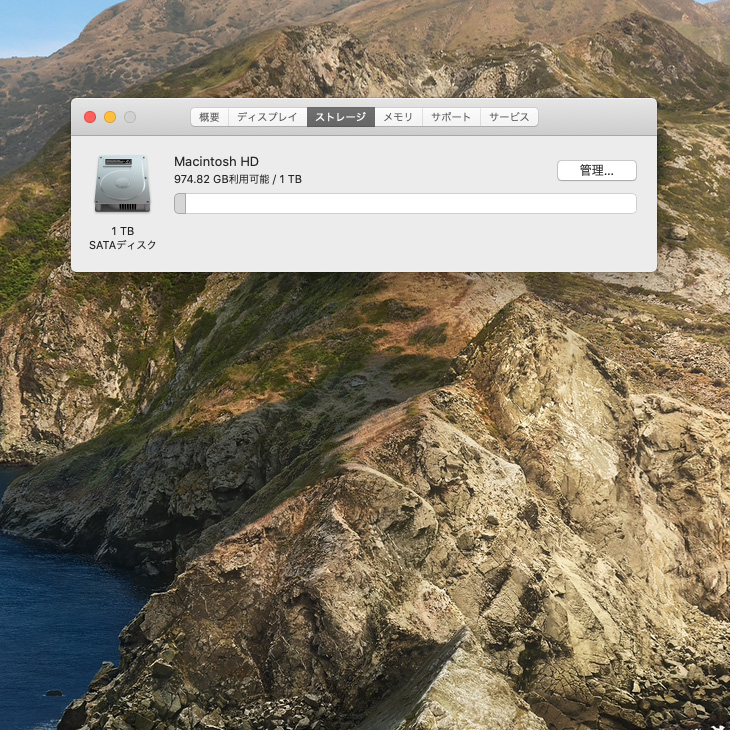The width and height of the screenshot is (730, 730).
Task: Click the 1 TB capacity label under disk
Action: pos(122,231)
